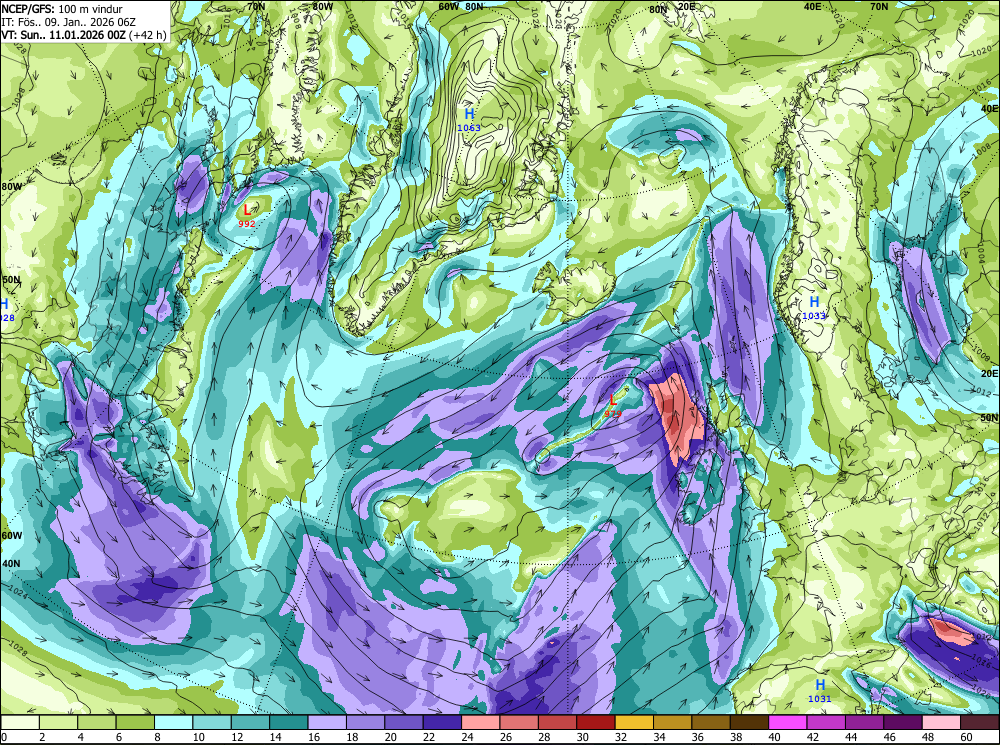
Task: Select the magenta swatch between 40 and 42
Action: [x=788, y=722]
